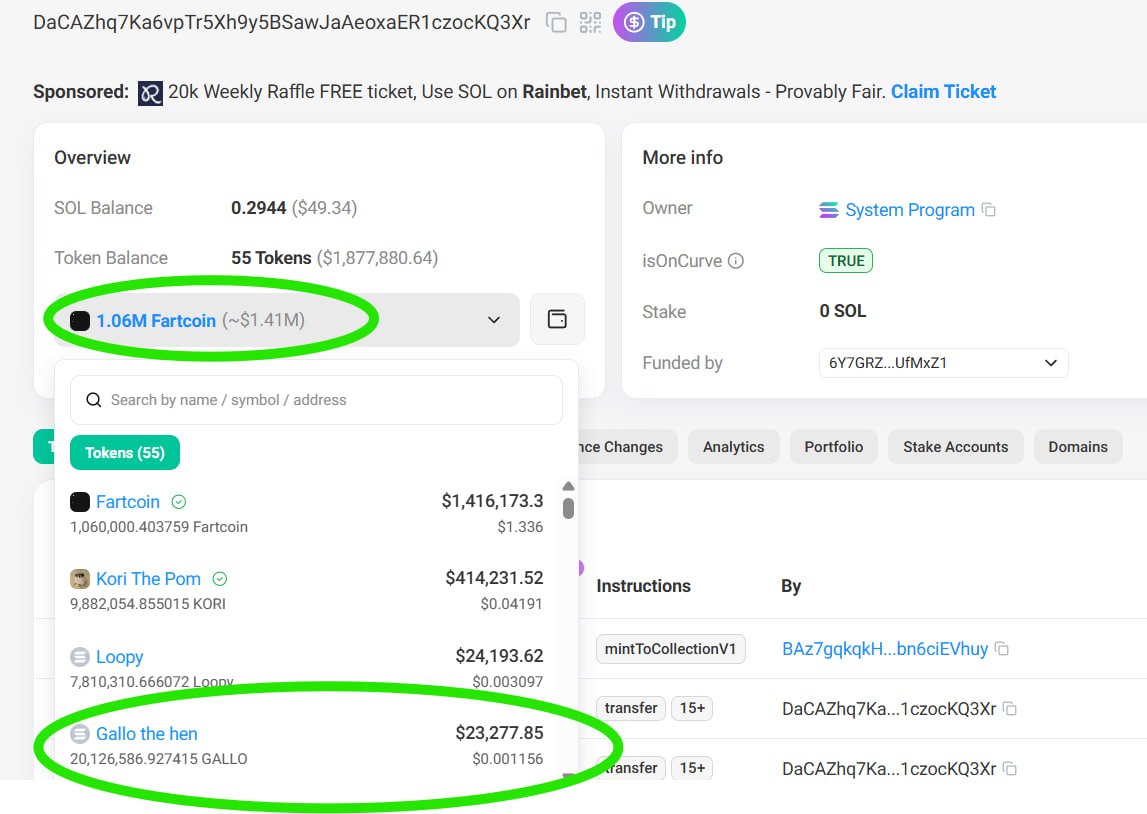1147x814 pixels.
Task: Click the token list scroll-up arrow
Action: (x=568, y=486)
